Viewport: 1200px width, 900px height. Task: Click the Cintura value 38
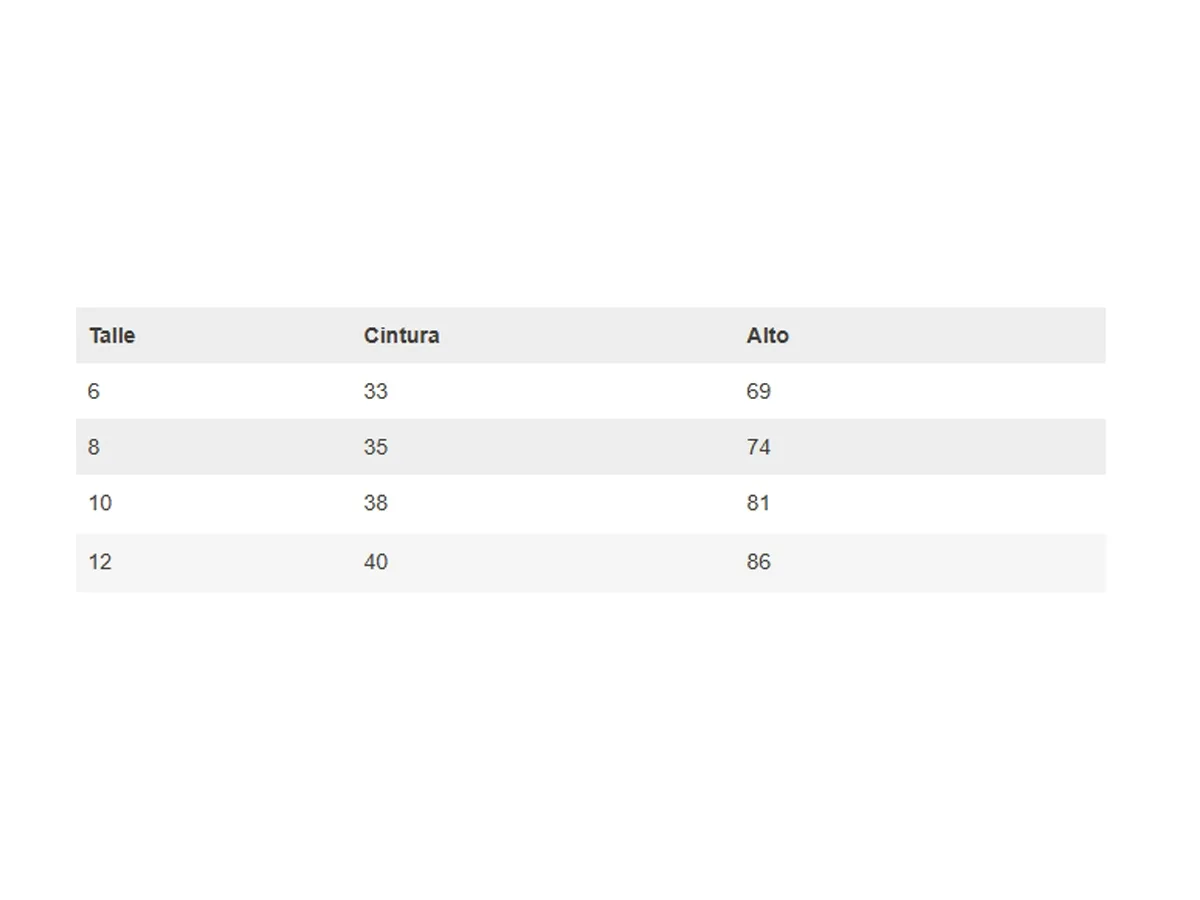pos(375,503)
